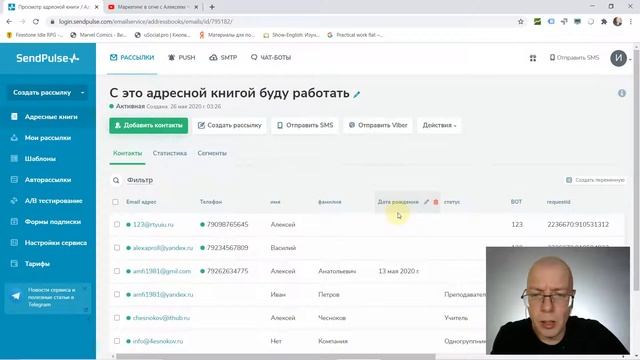Click Создать рассылку button near title

(x=230, y=125)
